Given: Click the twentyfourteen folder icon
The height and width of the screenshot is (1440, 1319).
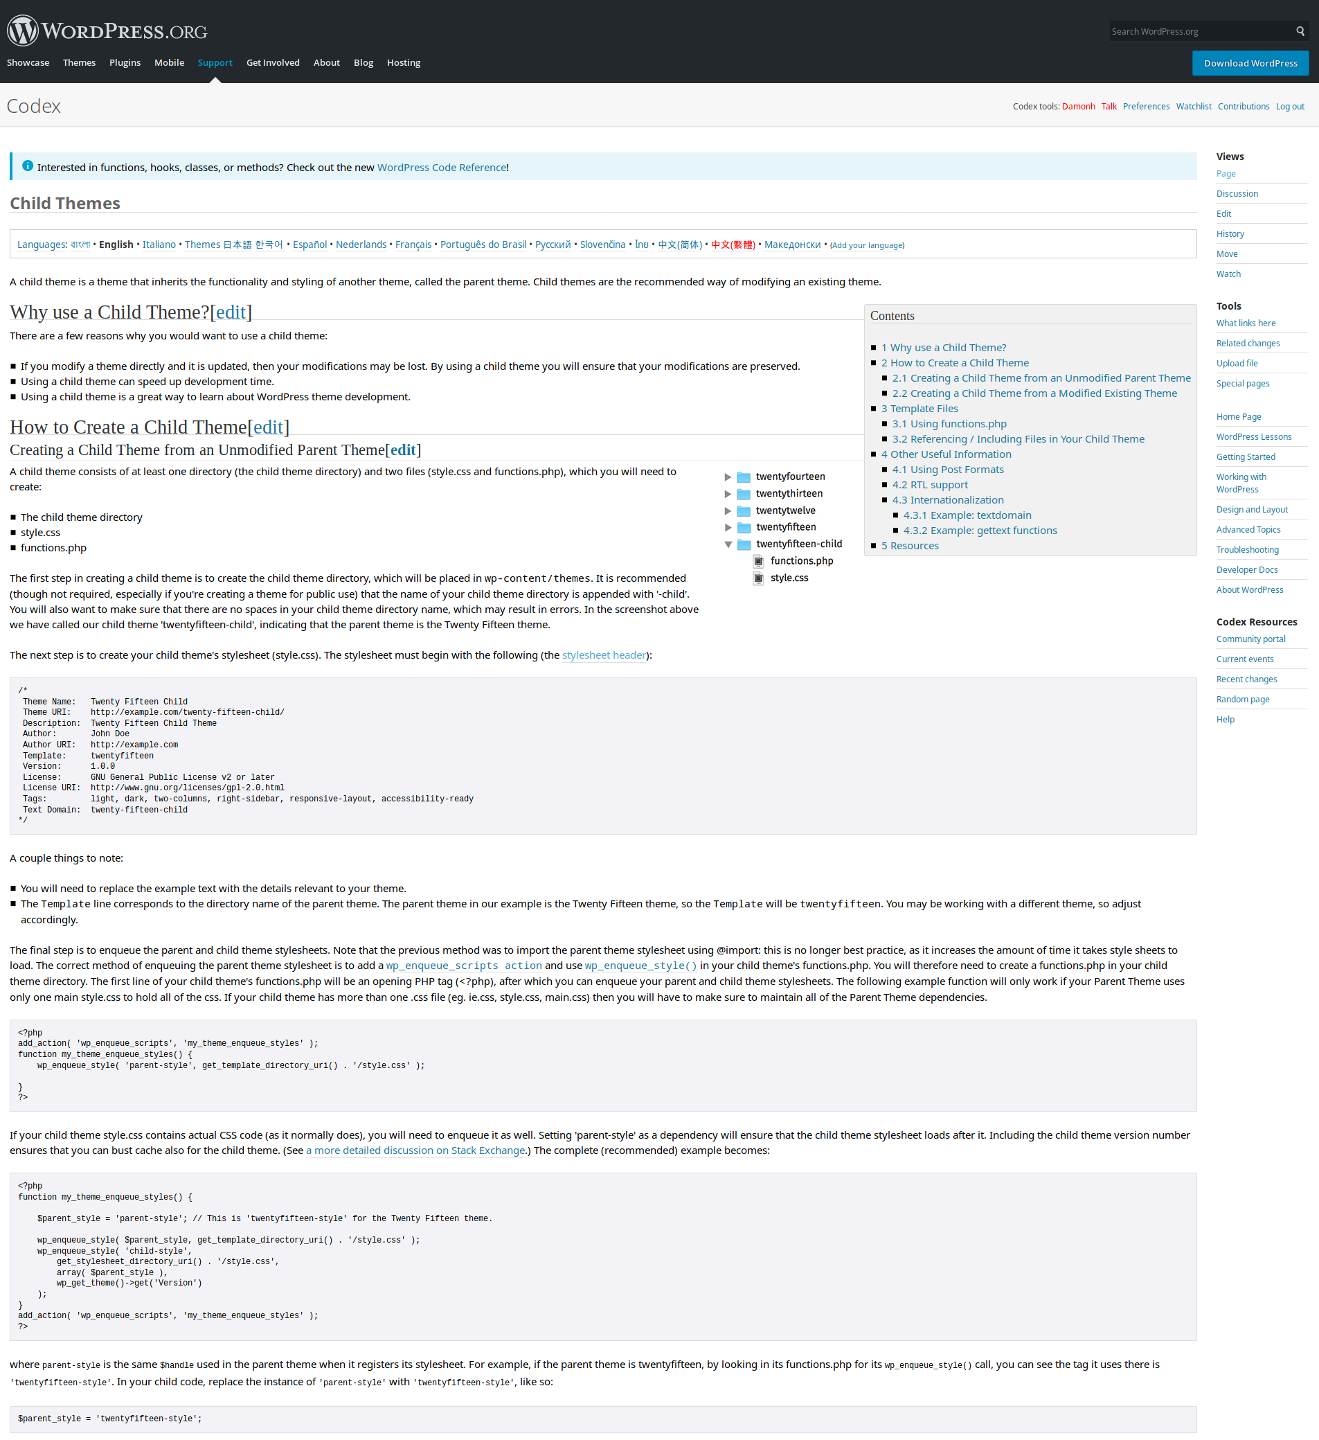Looking at the screenshot, I should point(744,477).
